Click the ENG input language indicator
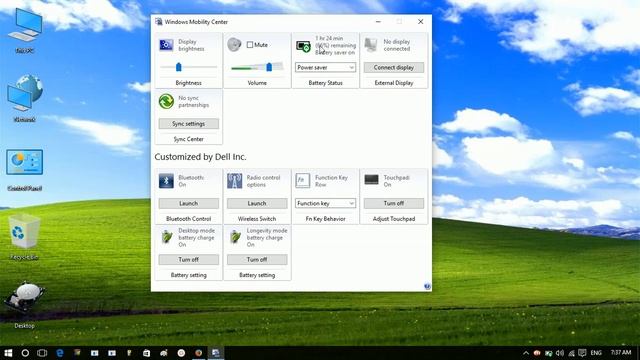 click(596, 353)
